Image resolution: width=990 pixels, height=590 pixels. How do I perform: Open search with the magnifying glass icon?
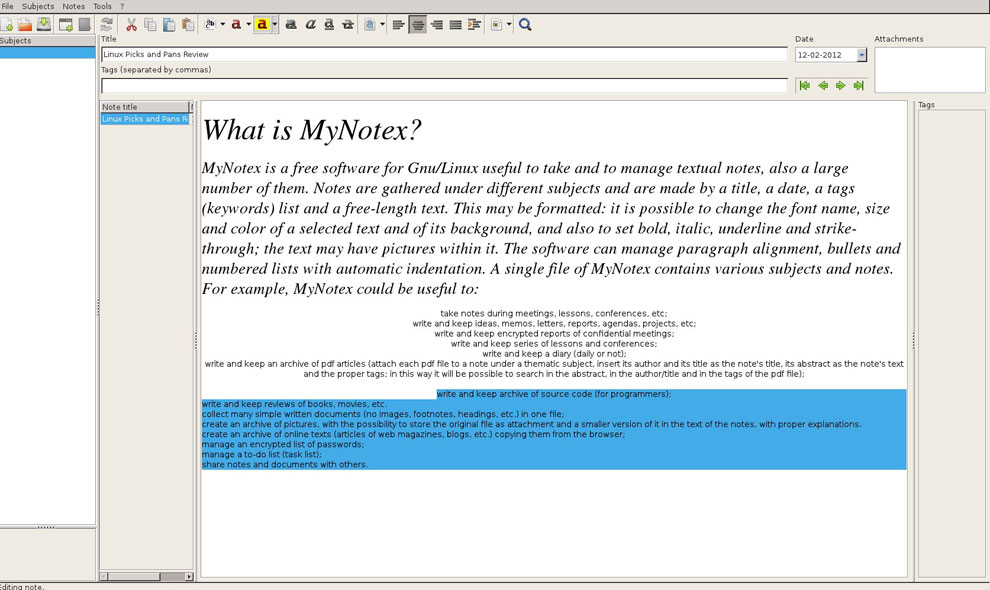[525, 25]
